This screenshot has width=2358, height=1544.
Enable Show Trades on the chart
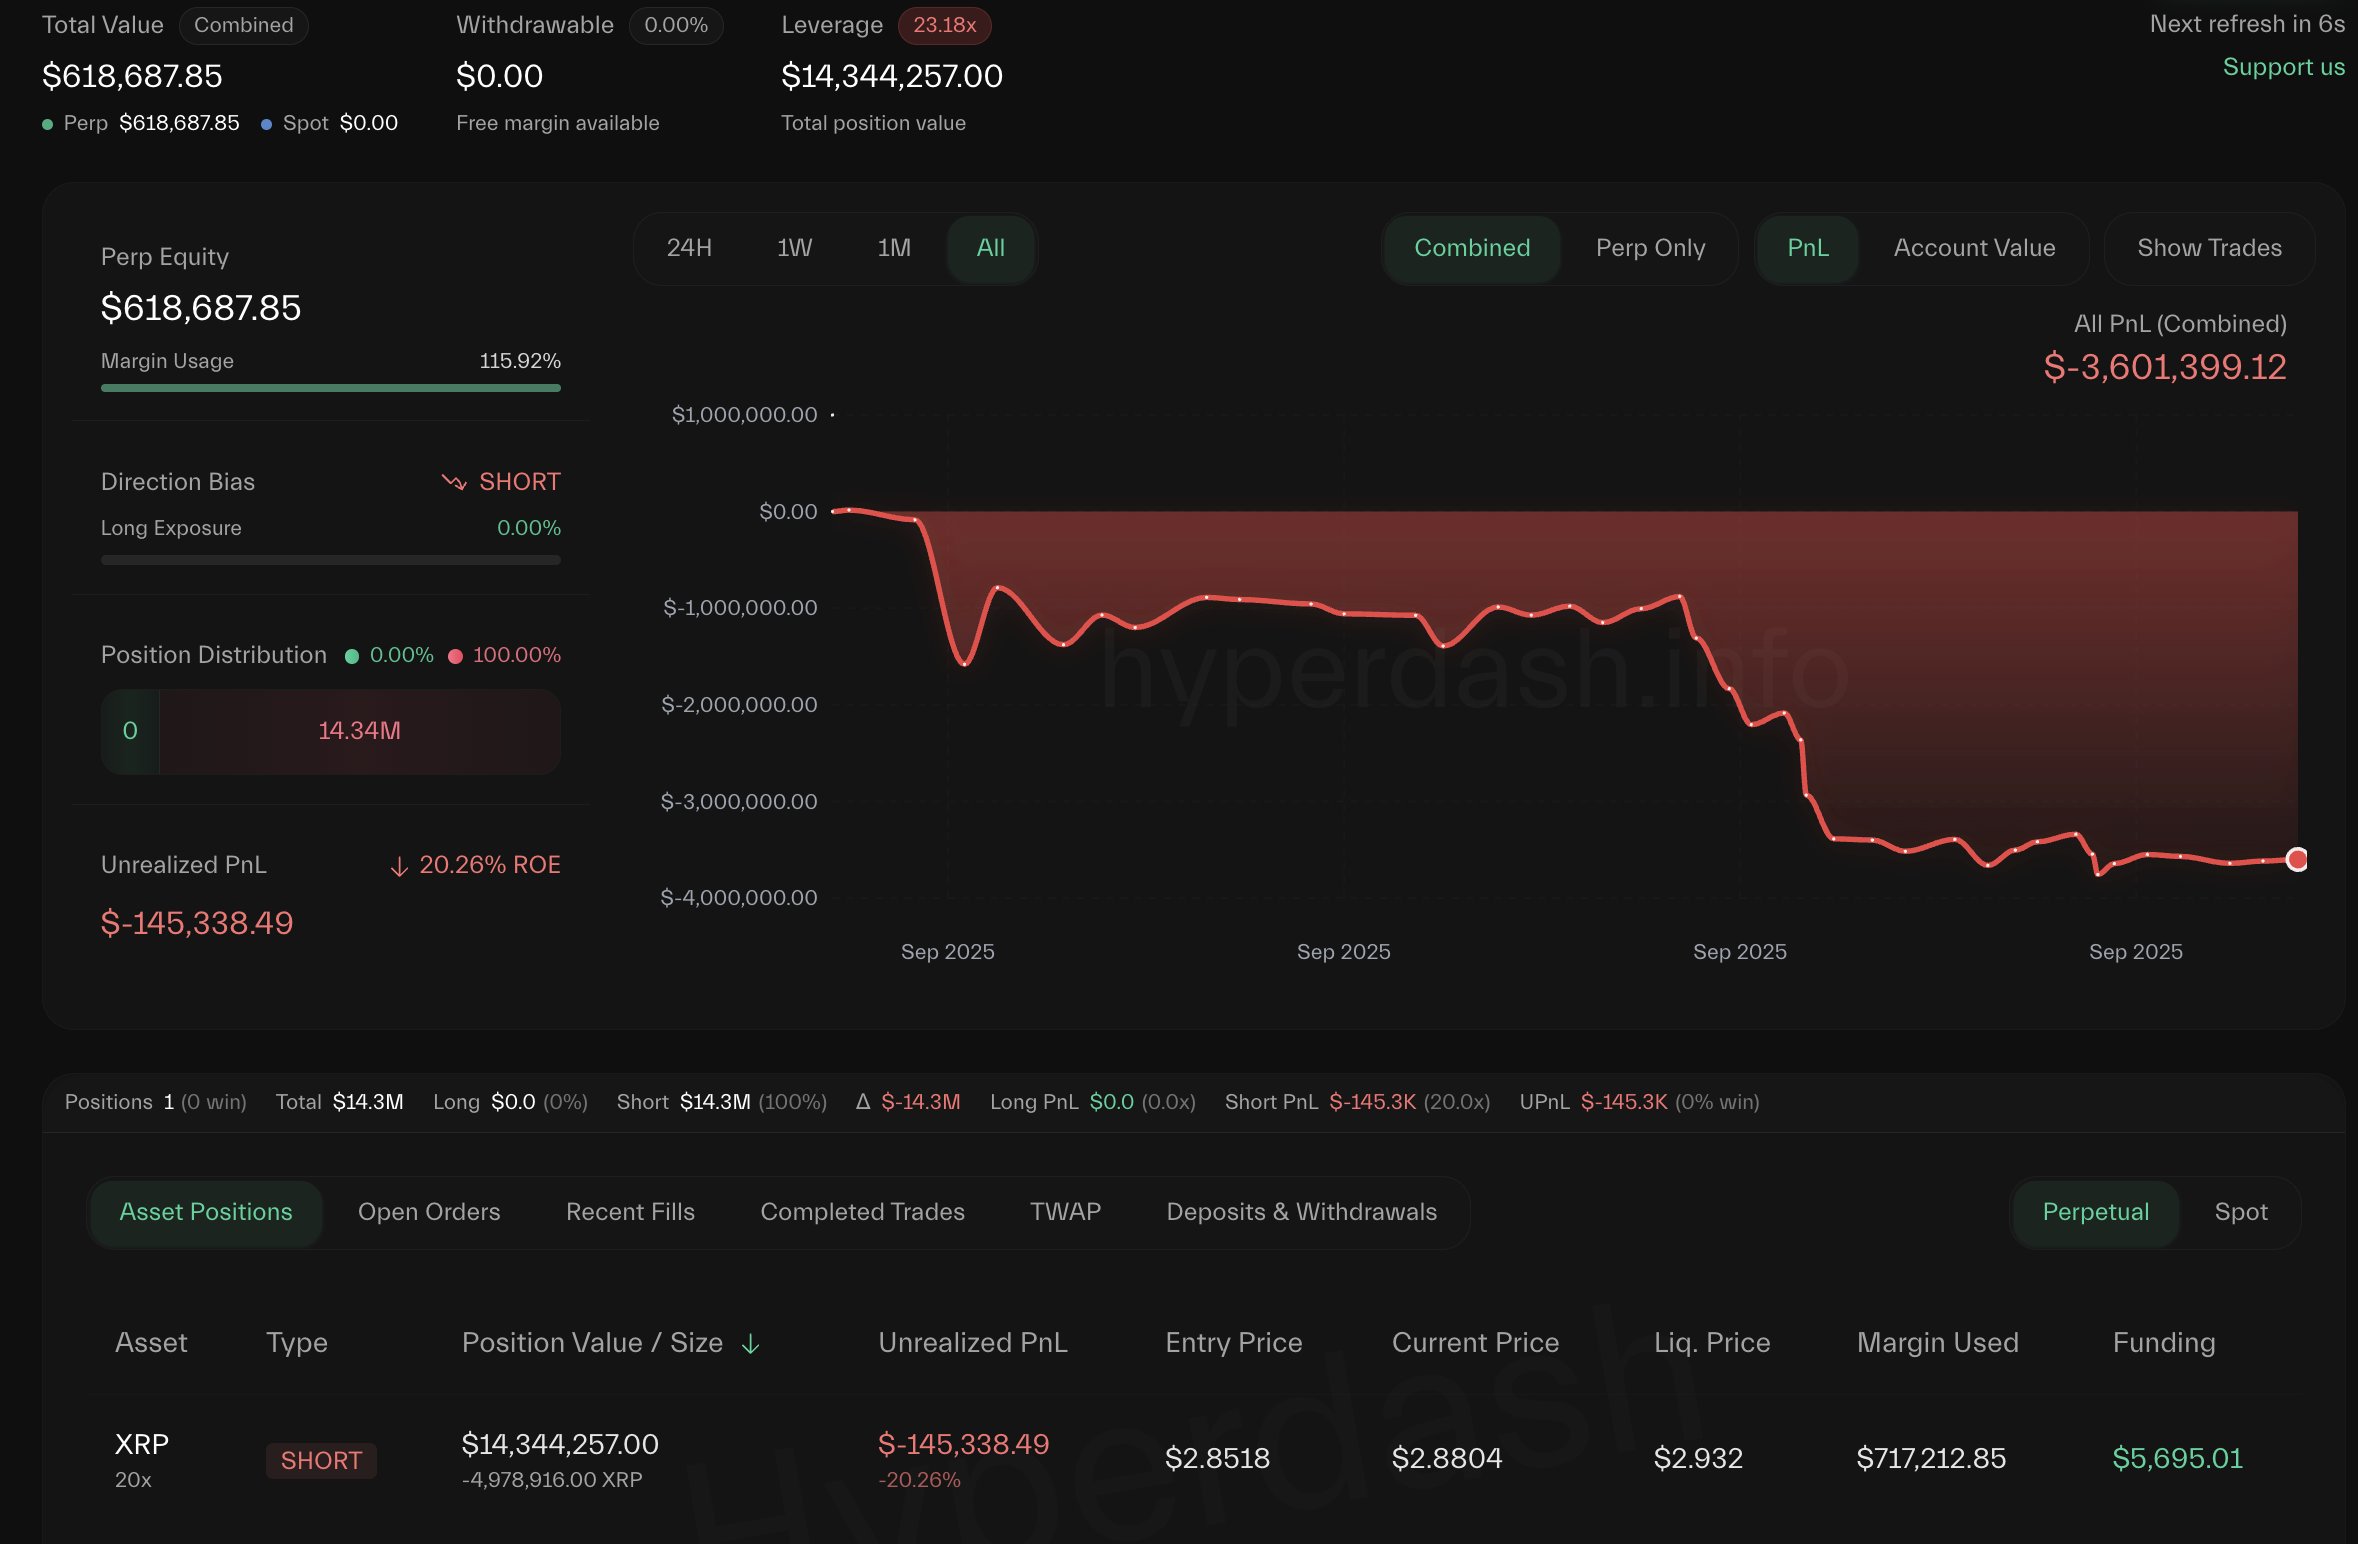pyautogui.click(x=2209, y=248)
